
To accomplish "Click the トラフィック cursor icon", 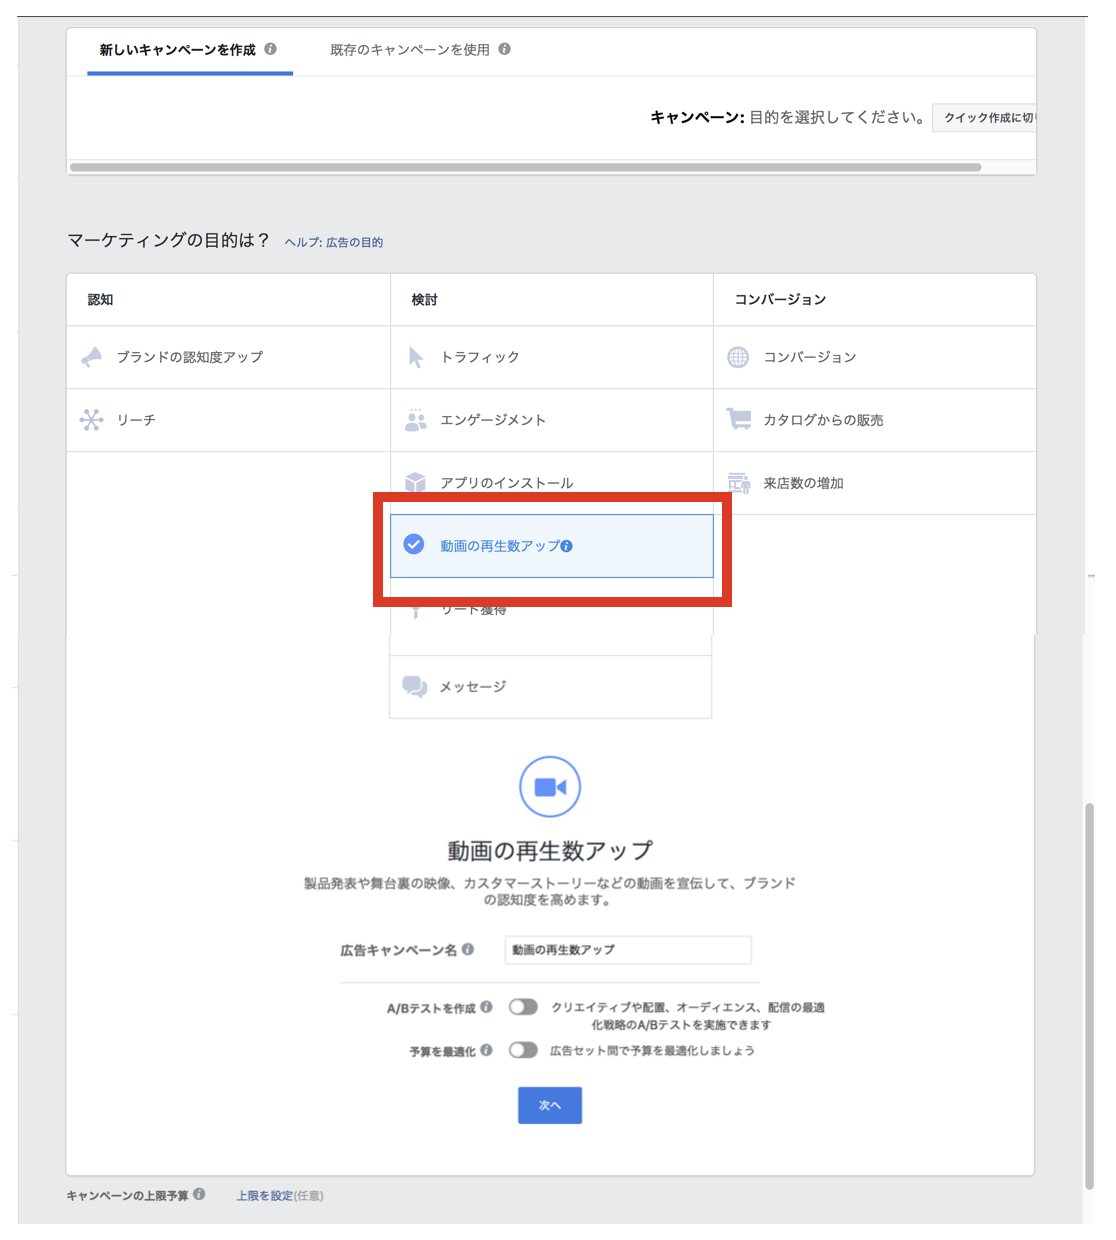I will (416, 357).
